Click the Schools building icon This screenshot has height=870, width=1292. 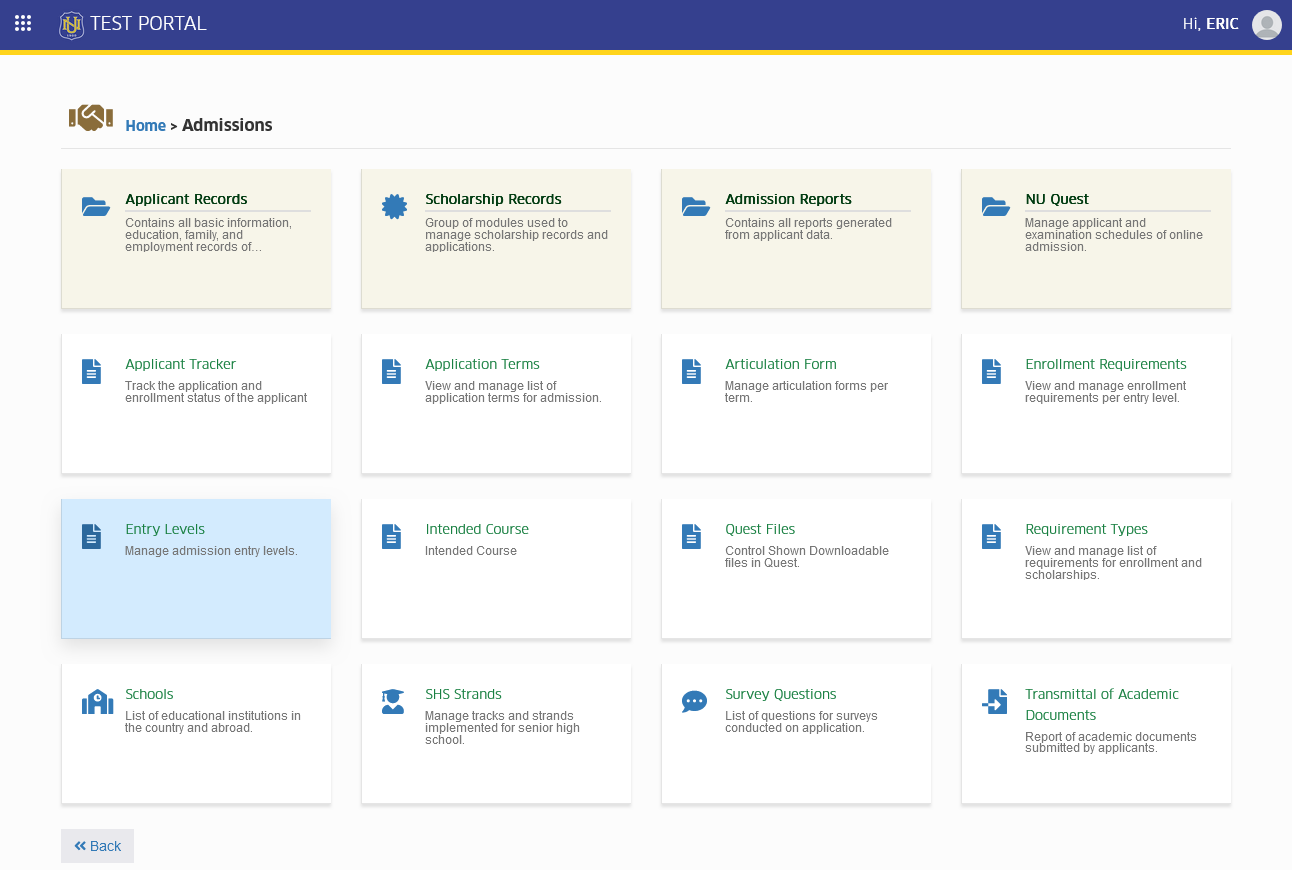(x=97, y=702)
